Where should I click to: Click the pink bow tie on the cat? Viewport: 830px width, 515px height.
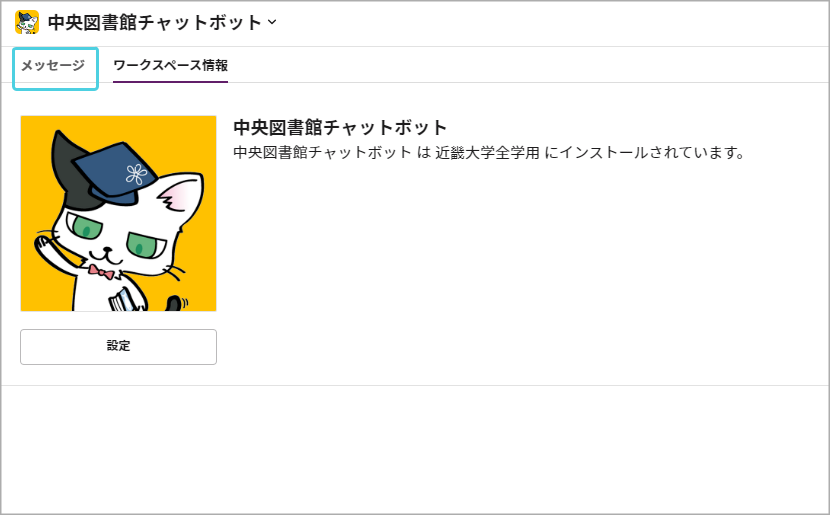pyautogui.click(x=102, y=272)
